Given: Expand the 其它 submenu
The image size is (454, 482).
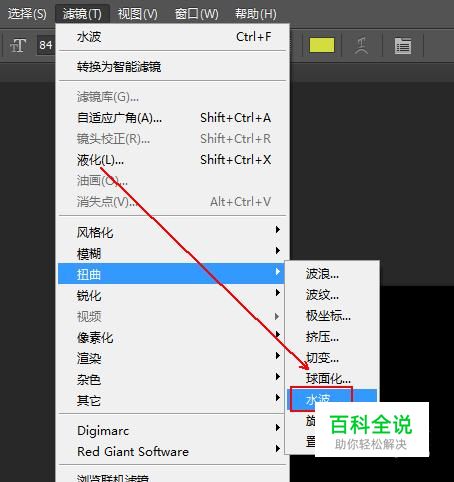Looking at the screenshot, I should (171, 400).
